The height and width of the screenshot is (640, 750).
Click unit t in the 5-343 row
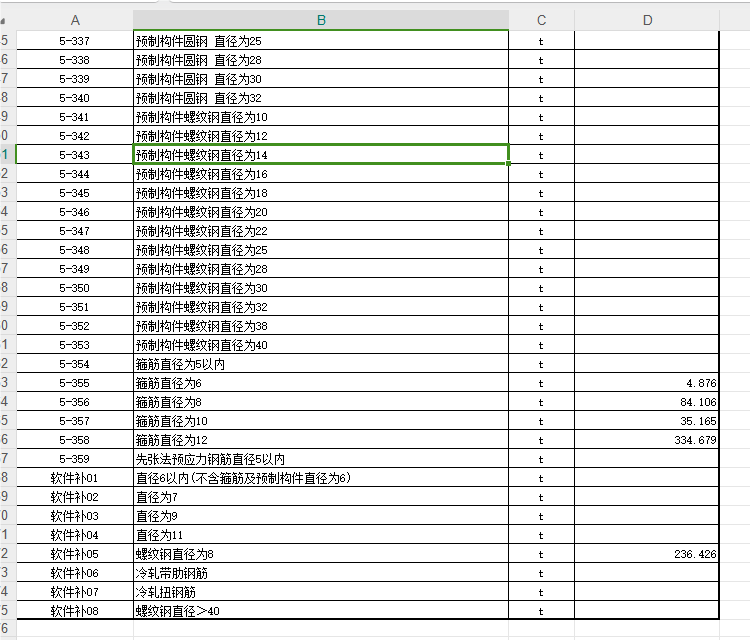[541, 155]
